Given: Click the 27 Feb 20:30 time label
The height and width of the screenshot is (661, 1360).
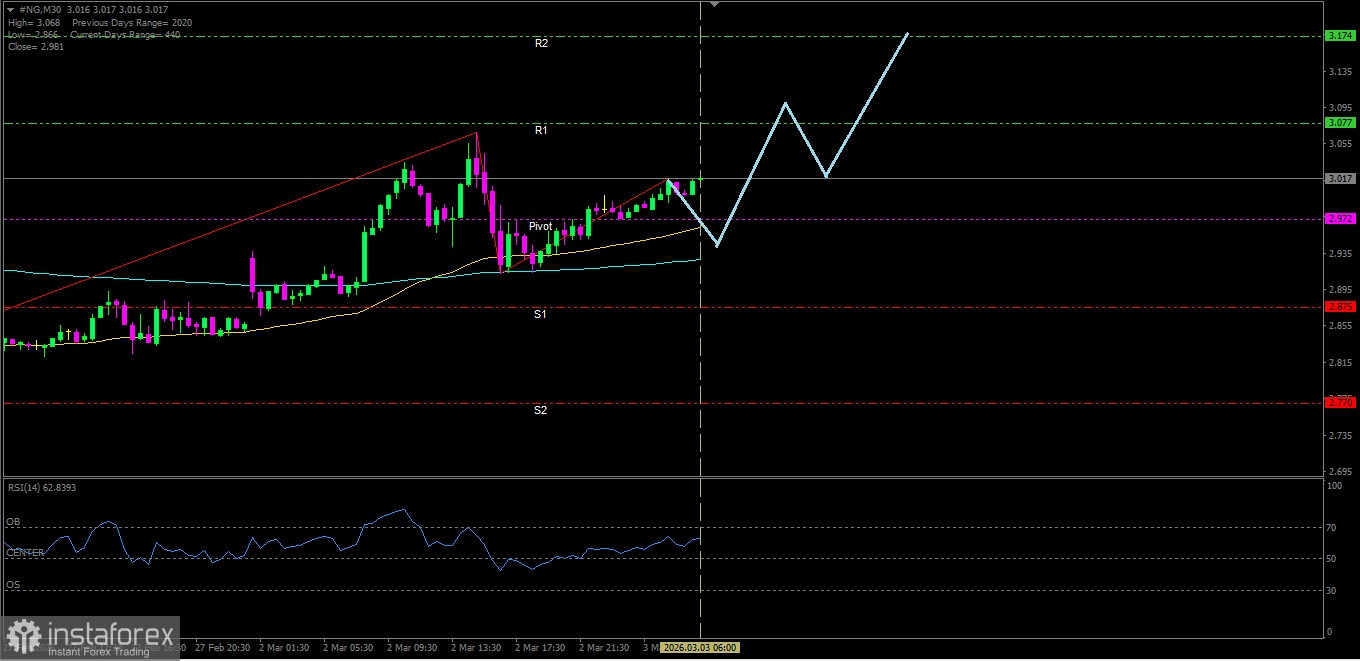Looking at the screenshot, I should 222,648.
